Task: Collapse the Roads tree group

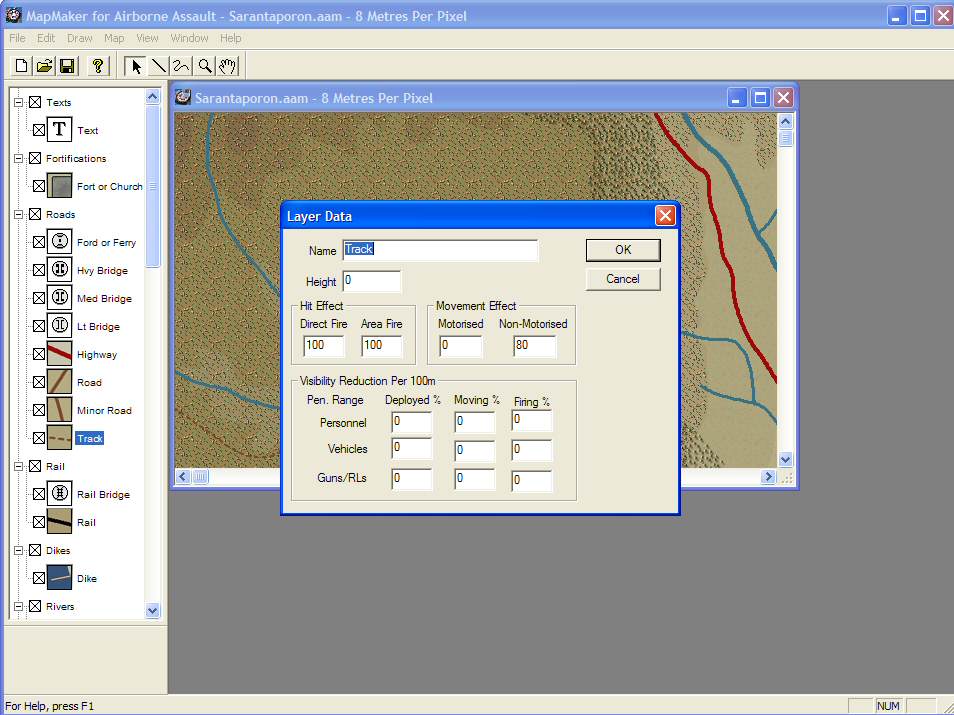Action: pos(18,214)
